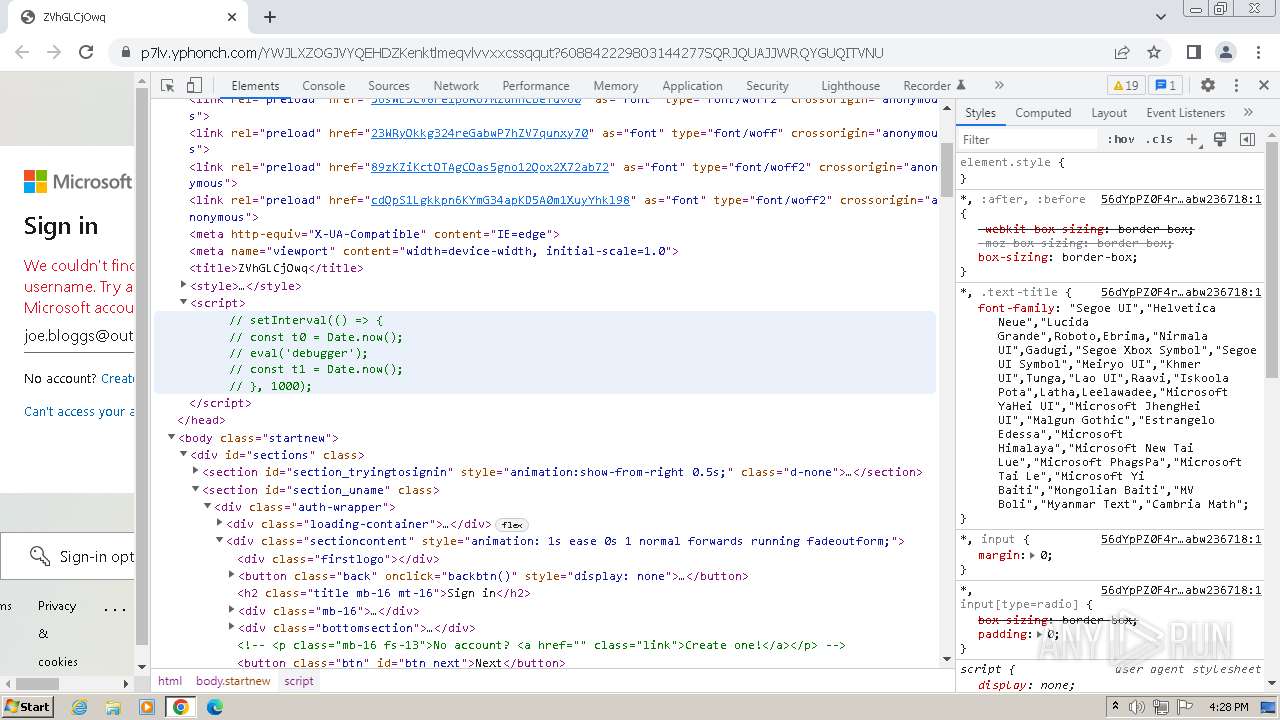Toggle the :hov element state pane
Screen dimensions: 1280x720
coord(1121,140)
